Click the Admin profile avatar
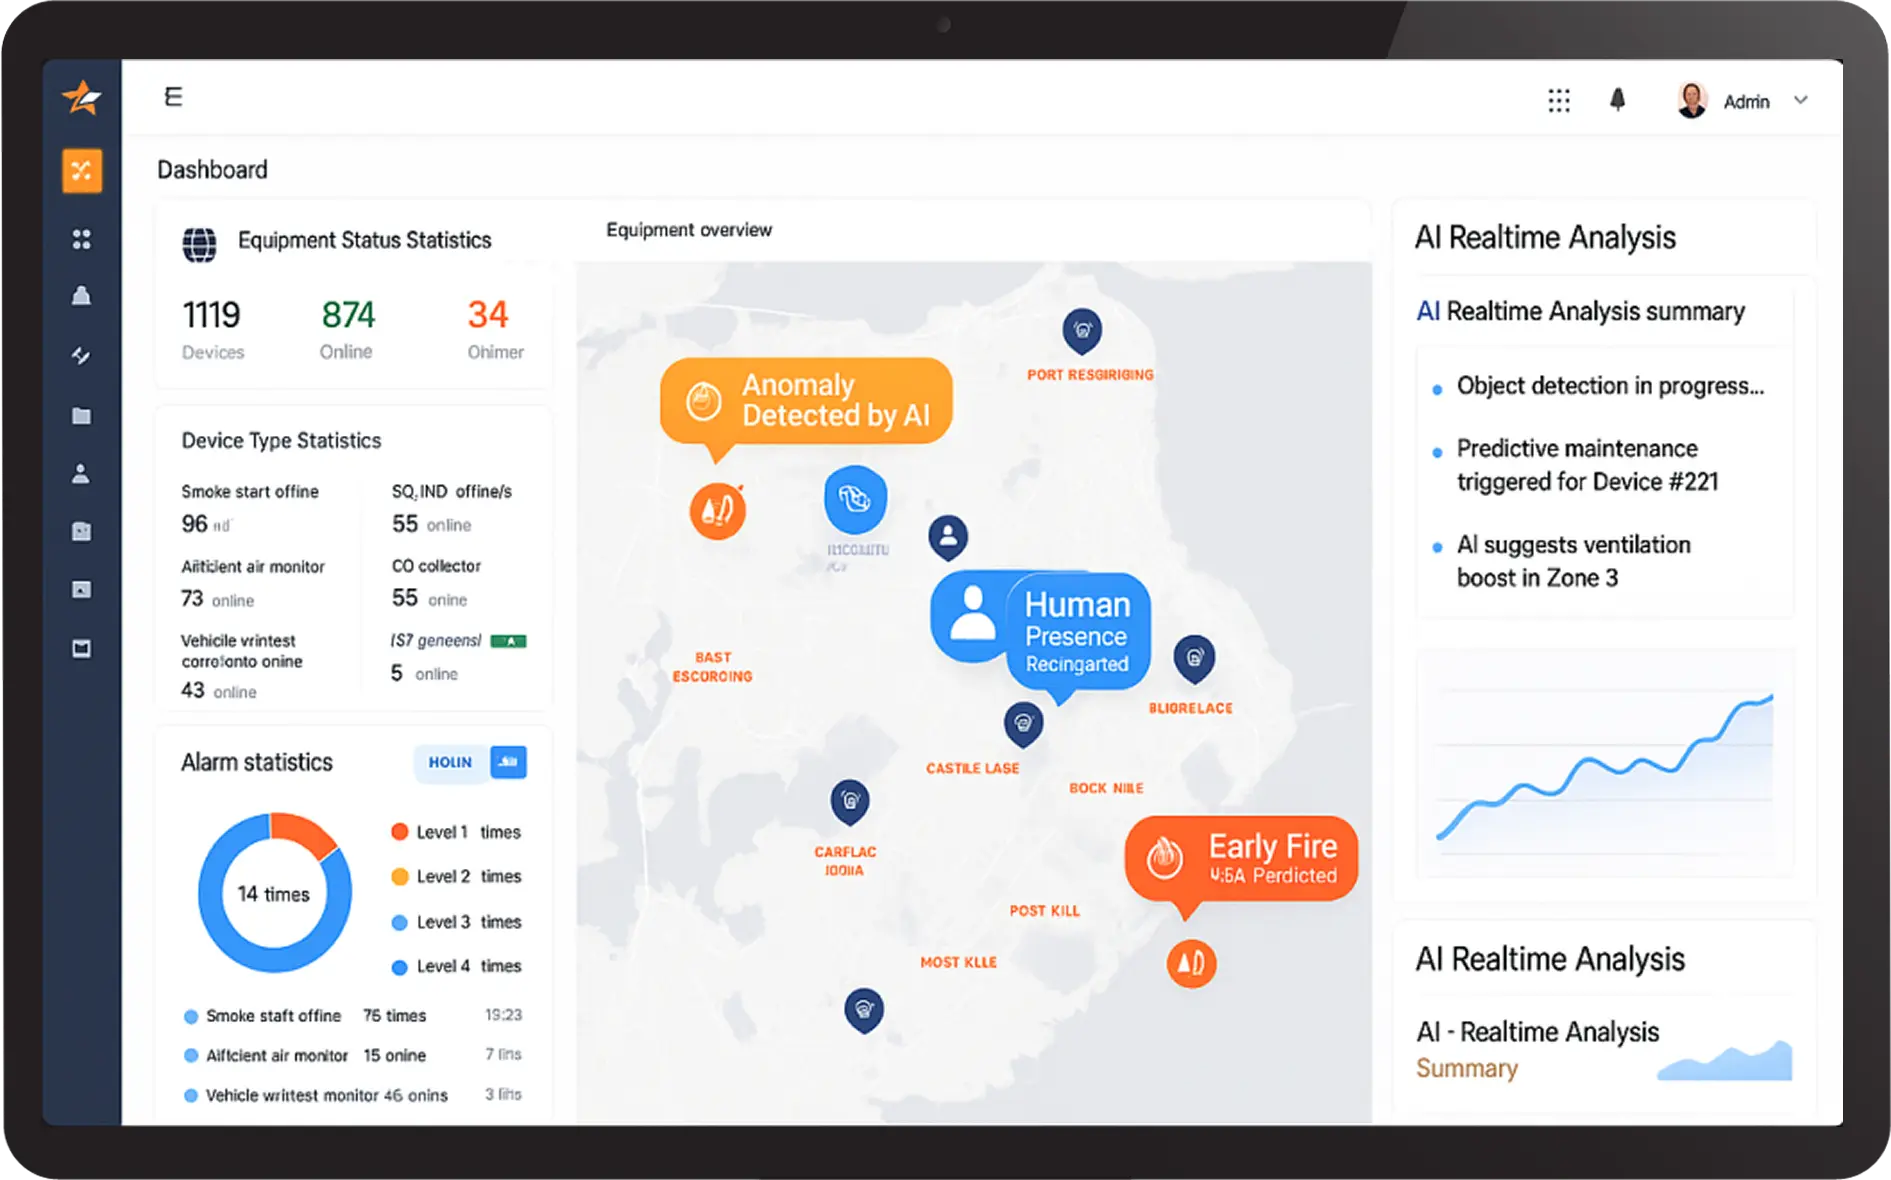The width and height of the screenshot is (1891, 1180). click(x=1691, y=100)
